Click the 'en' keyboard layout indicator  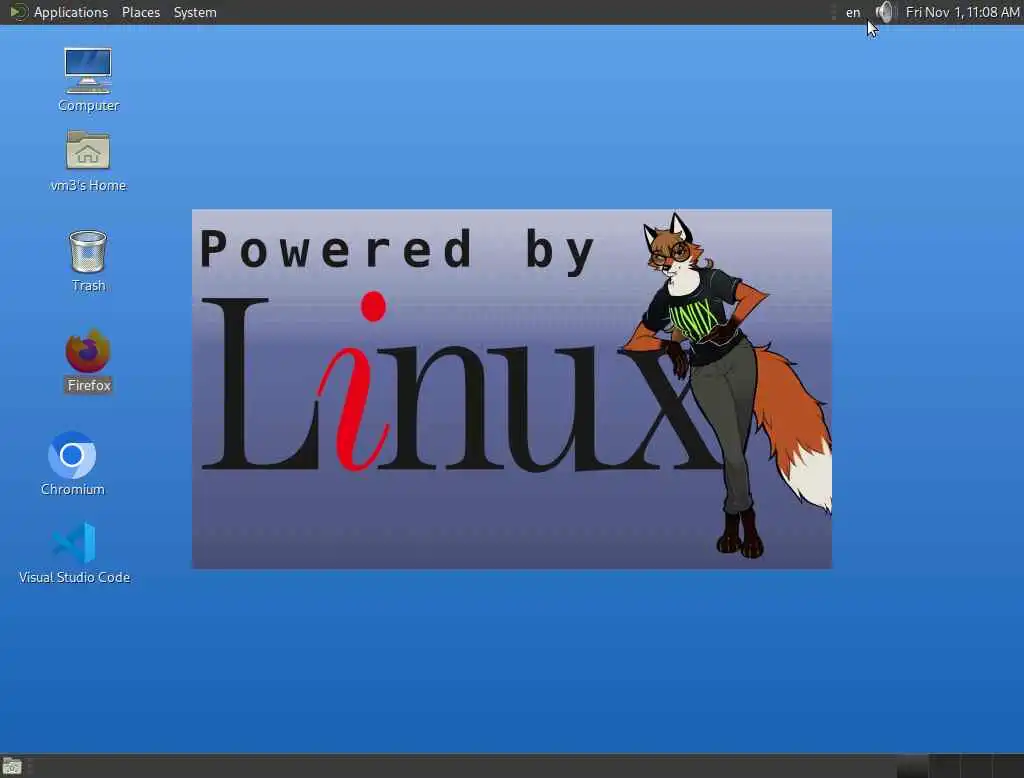[853, 12]
